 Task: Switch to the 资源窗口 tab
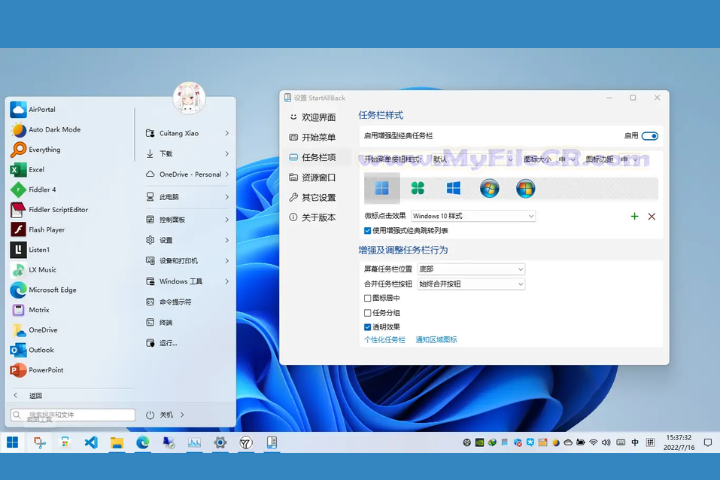313,177
